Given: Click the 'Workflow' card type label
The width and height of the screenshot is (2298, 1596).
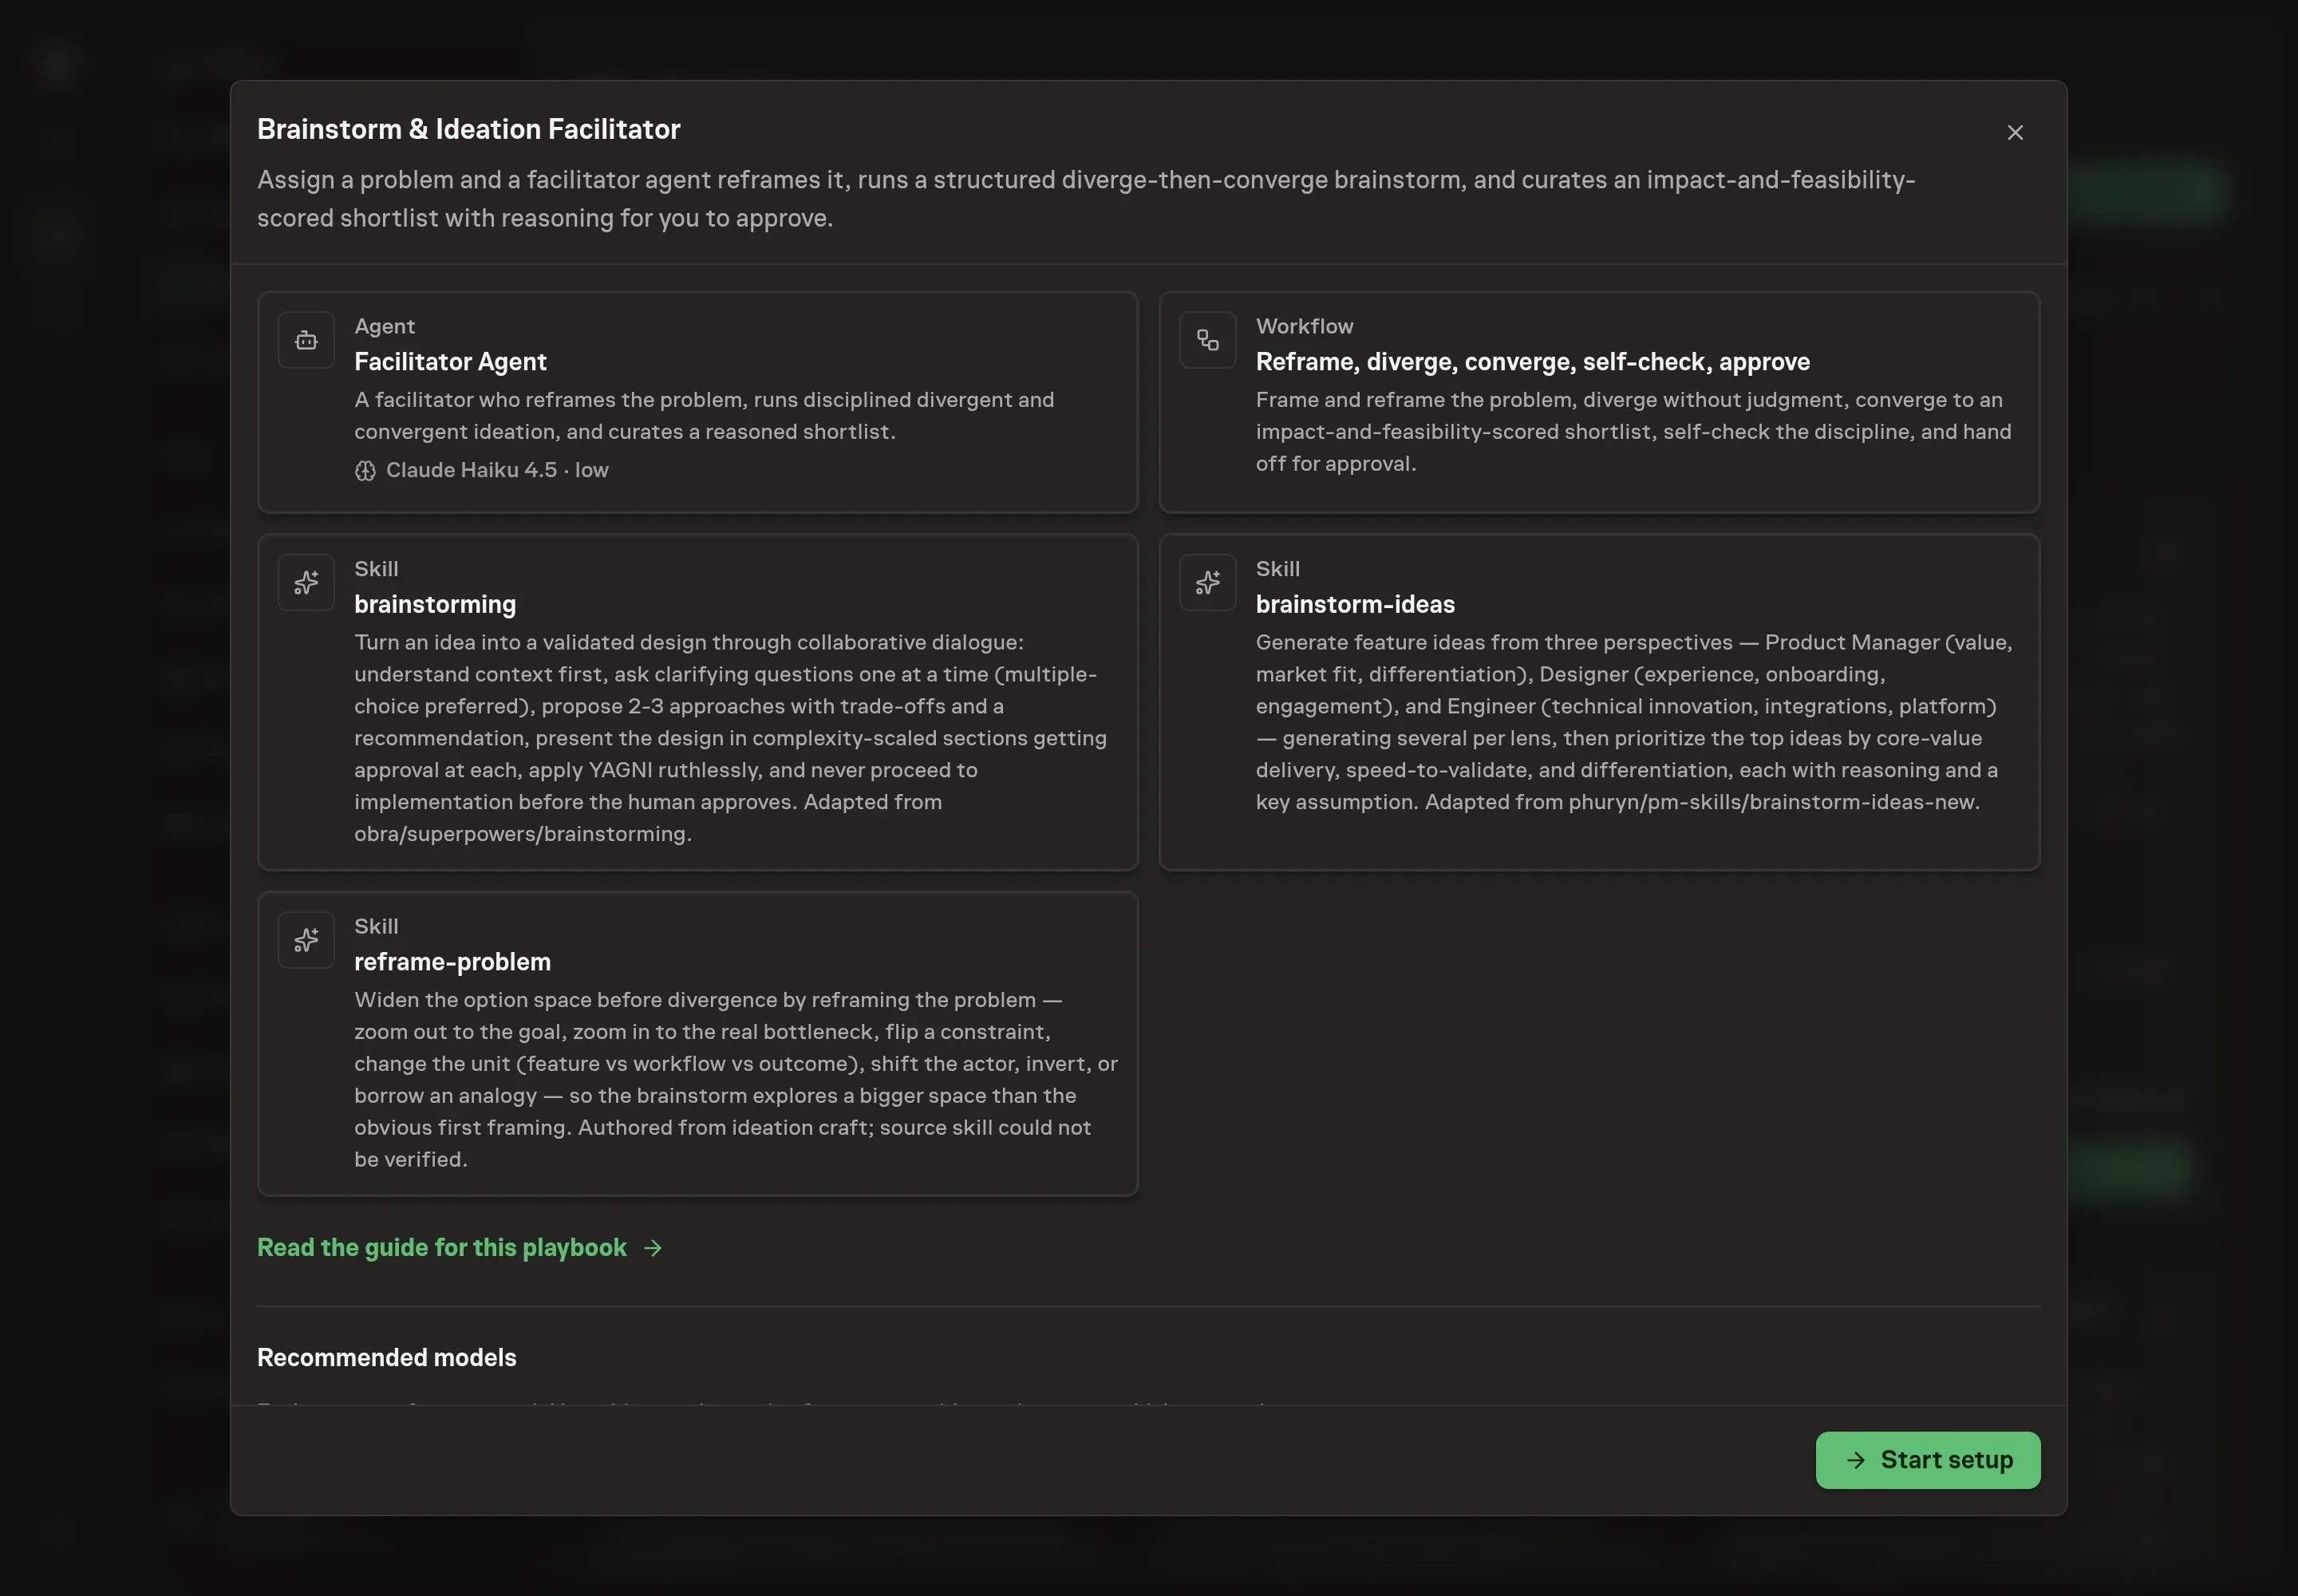Looking at the screenshot, I should pyautogui.click(x=1304, y=326).
